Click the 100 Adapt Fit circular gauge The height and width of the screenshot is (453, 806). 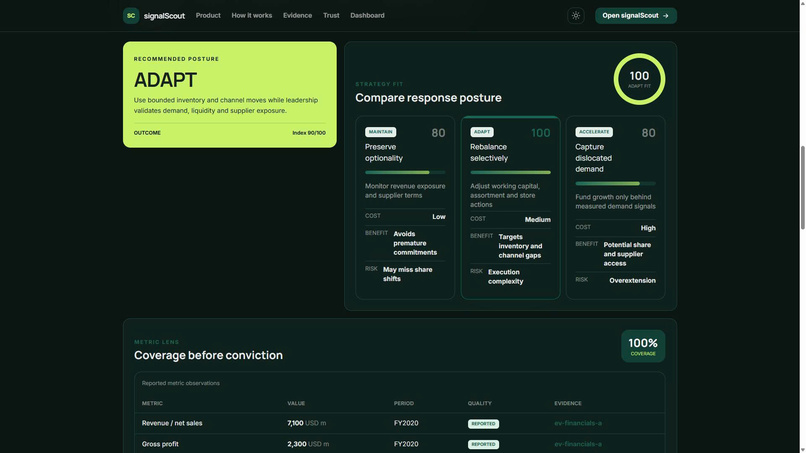tap(639, 79)
